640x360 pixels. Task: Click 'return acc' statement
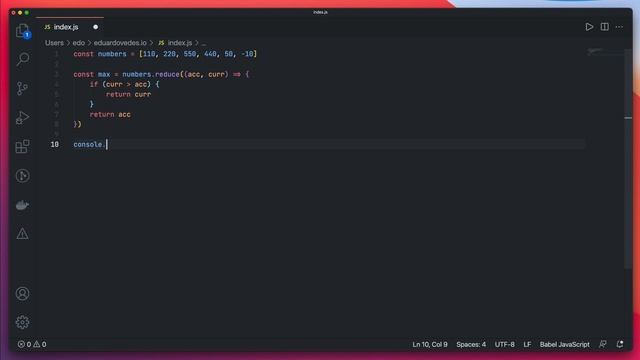[110, 115]
